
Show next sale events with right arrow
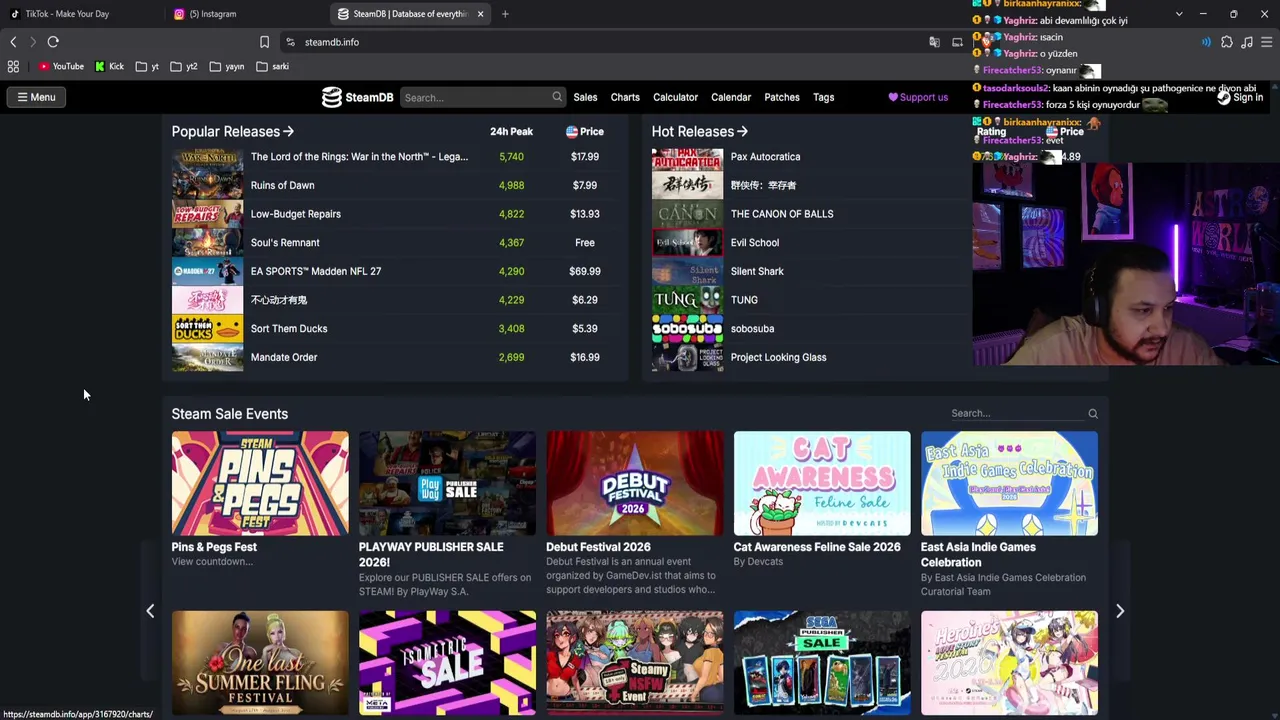1120,611
